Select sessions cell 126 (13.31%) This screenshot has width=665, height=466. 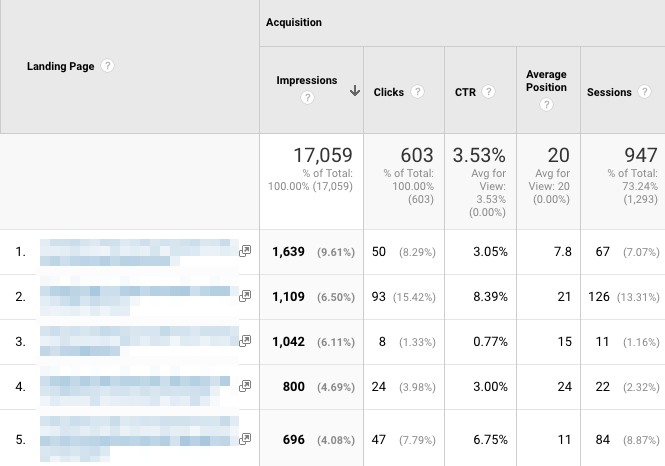pyautogui.click(x=624, y=297)
